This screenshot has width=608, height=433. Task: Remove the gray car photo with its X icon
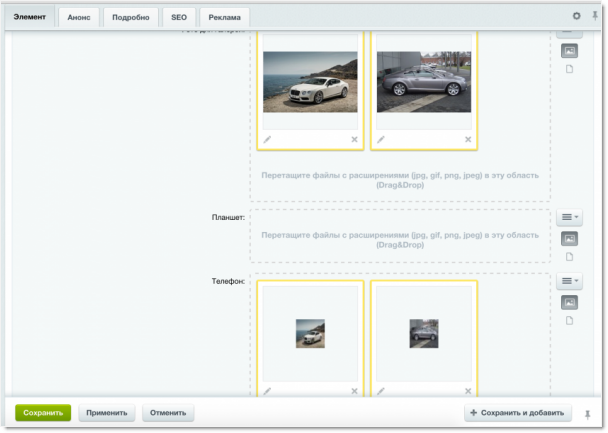[468, 139]
